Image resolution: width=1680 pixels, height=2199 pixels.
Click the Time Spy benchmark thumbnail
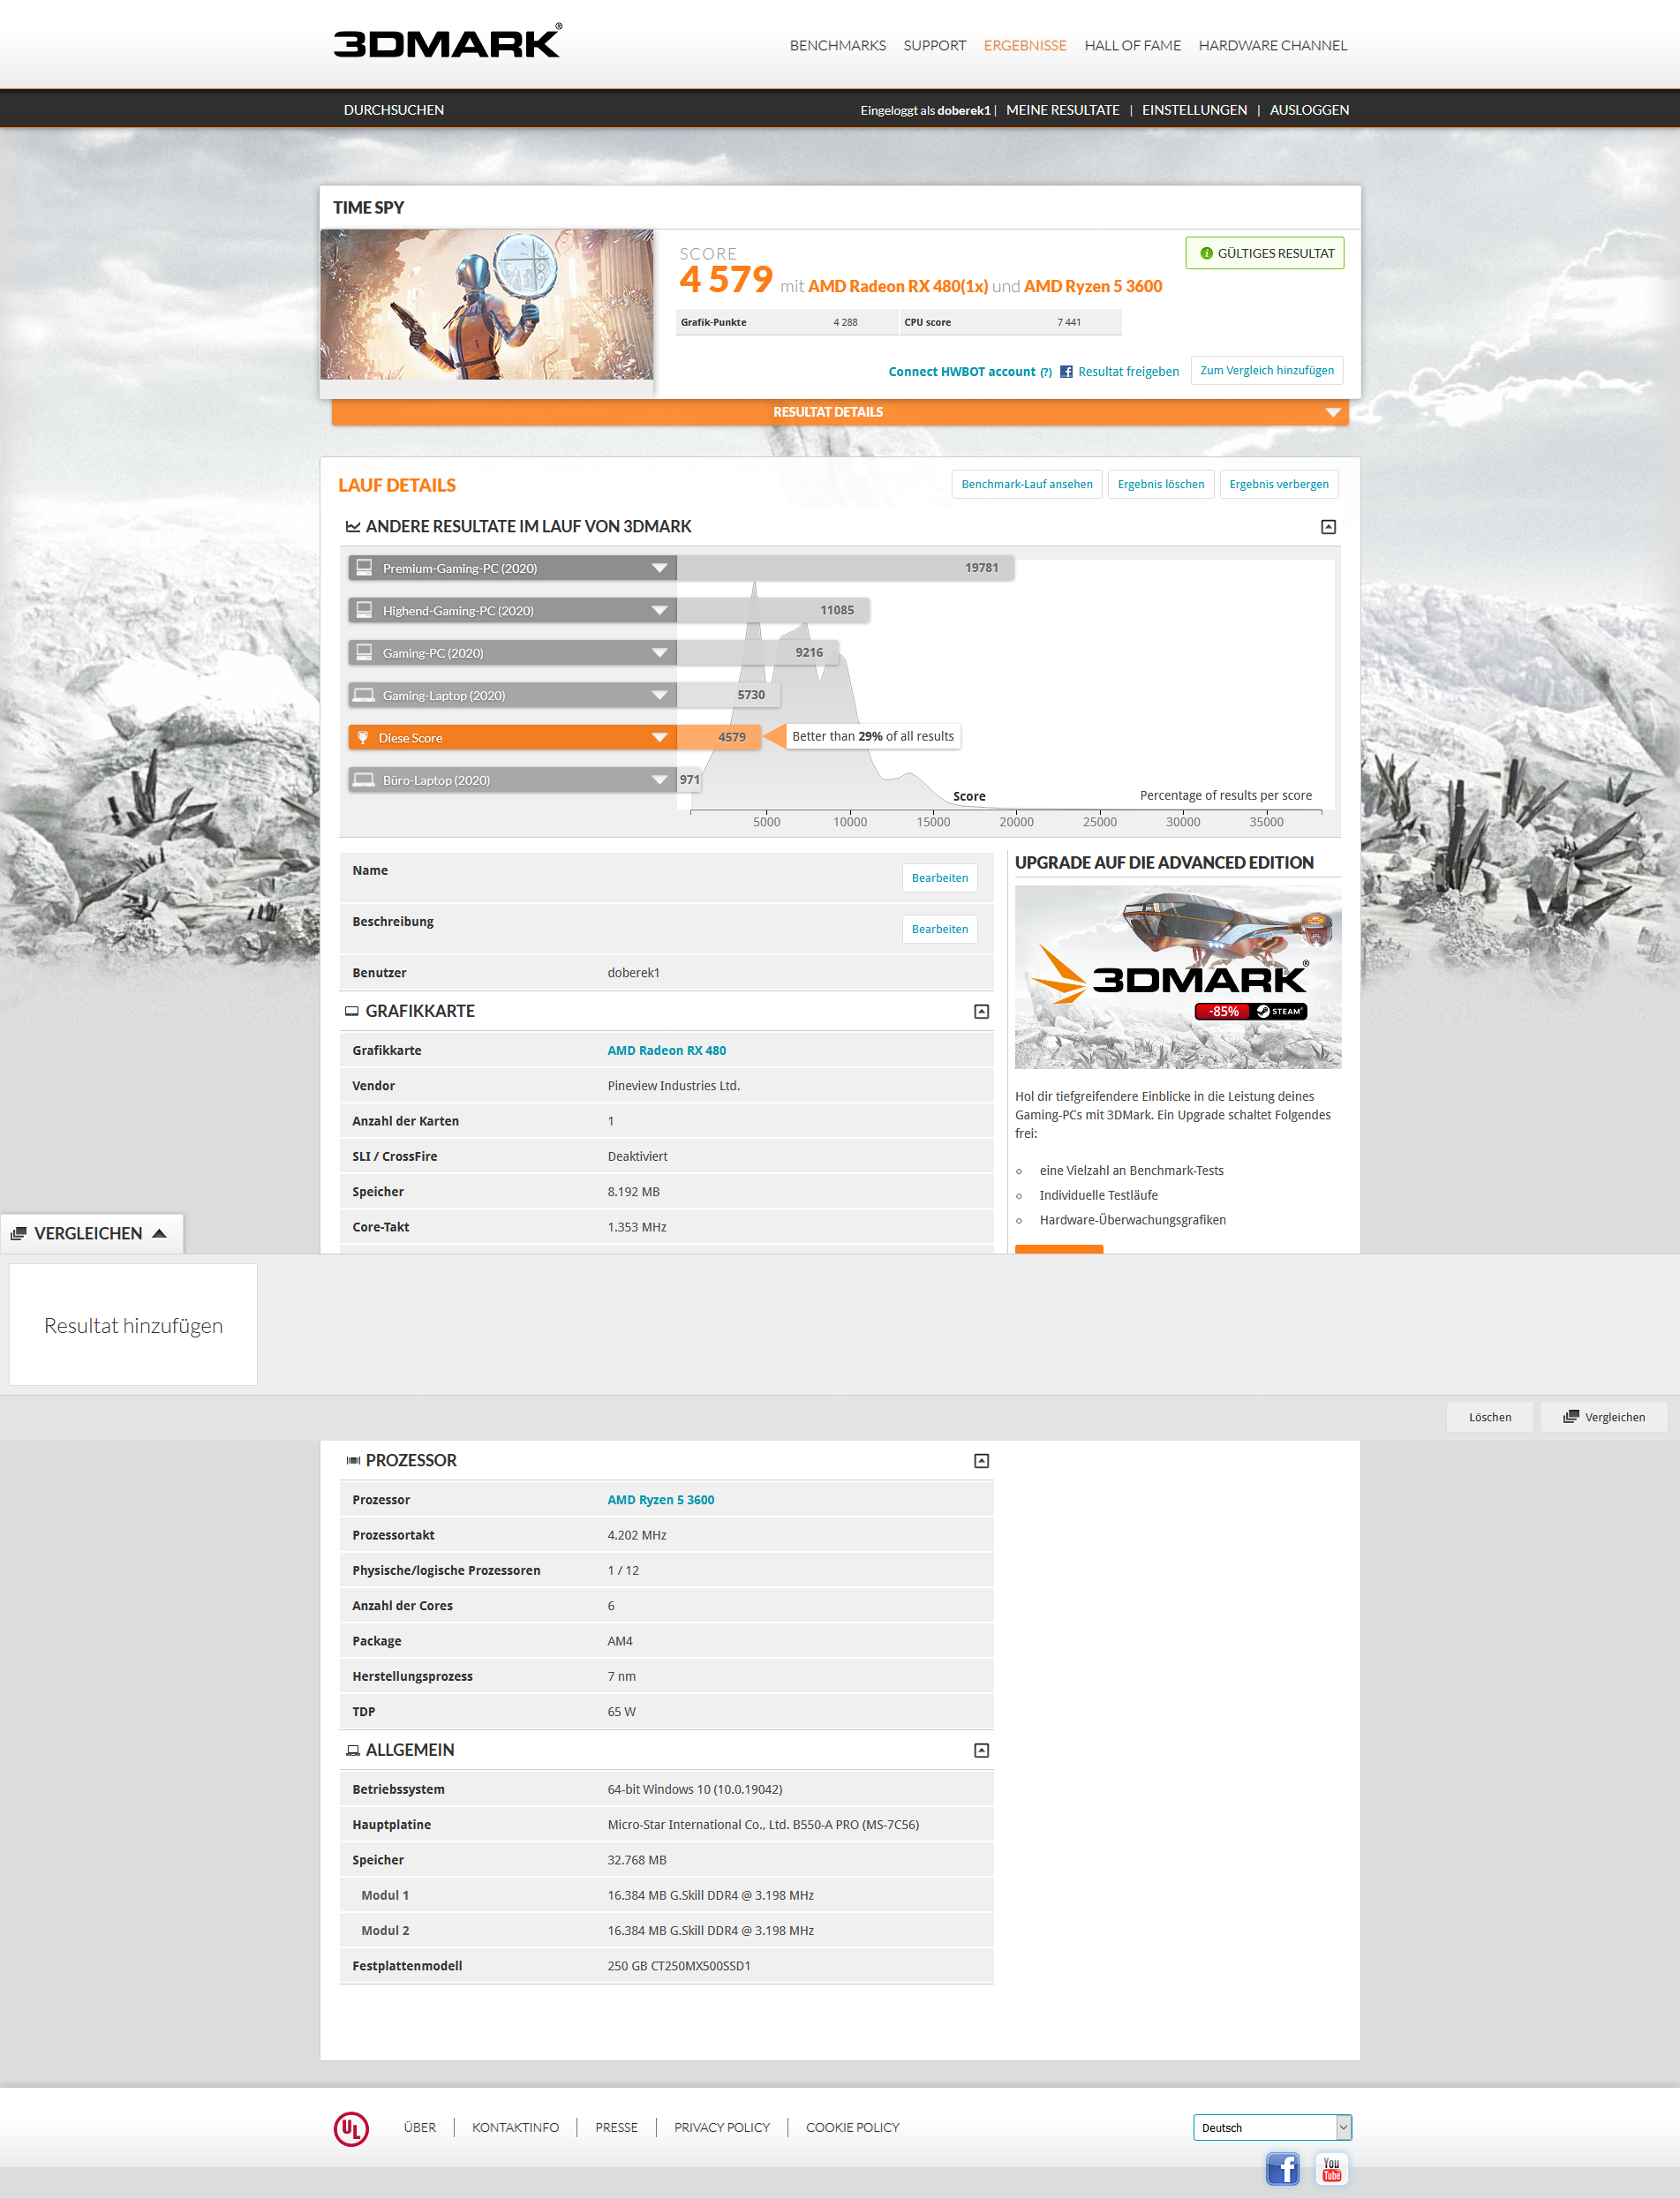tap(487, 305)
